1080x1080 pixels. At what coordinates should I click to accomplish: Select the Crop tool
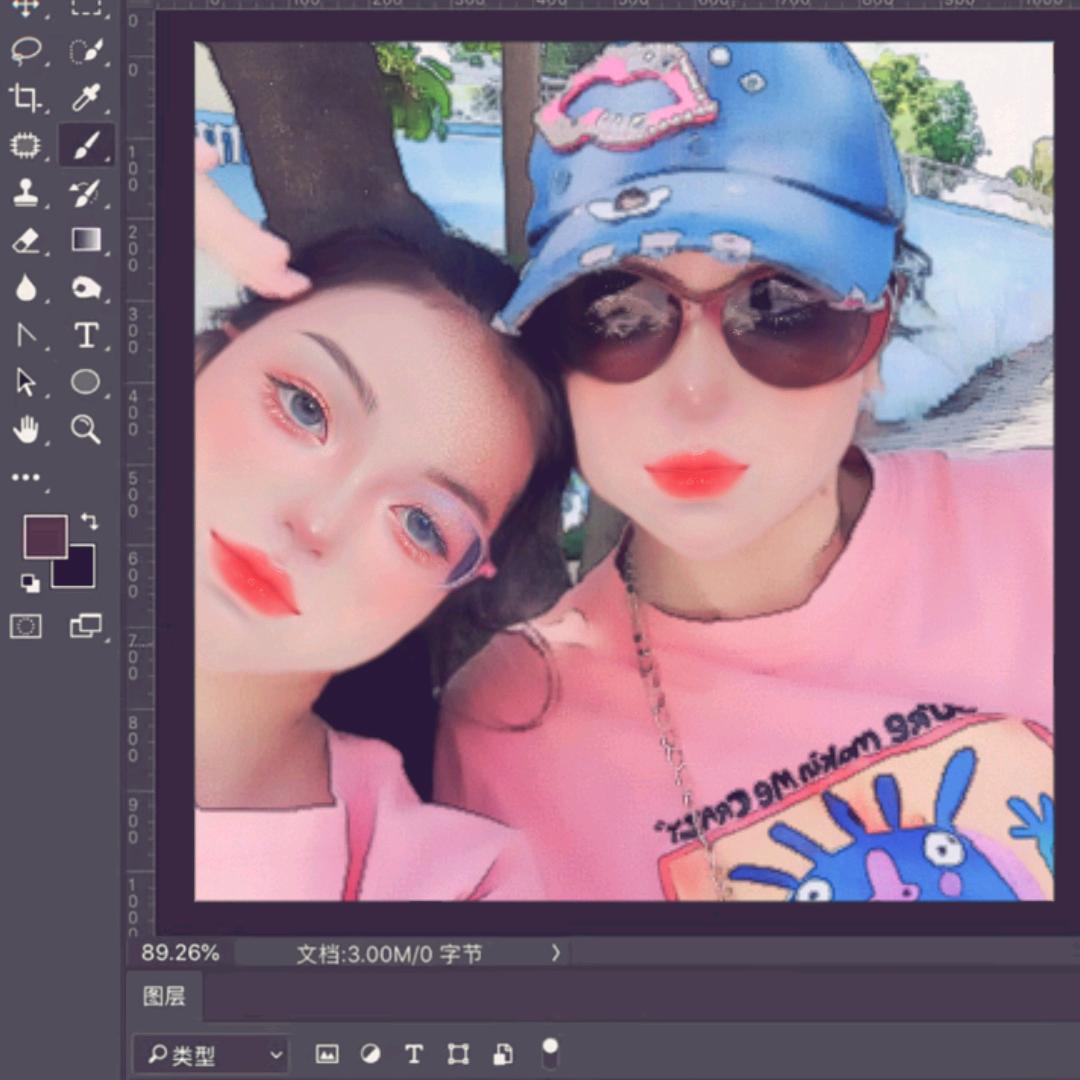[x=25, y=98]
